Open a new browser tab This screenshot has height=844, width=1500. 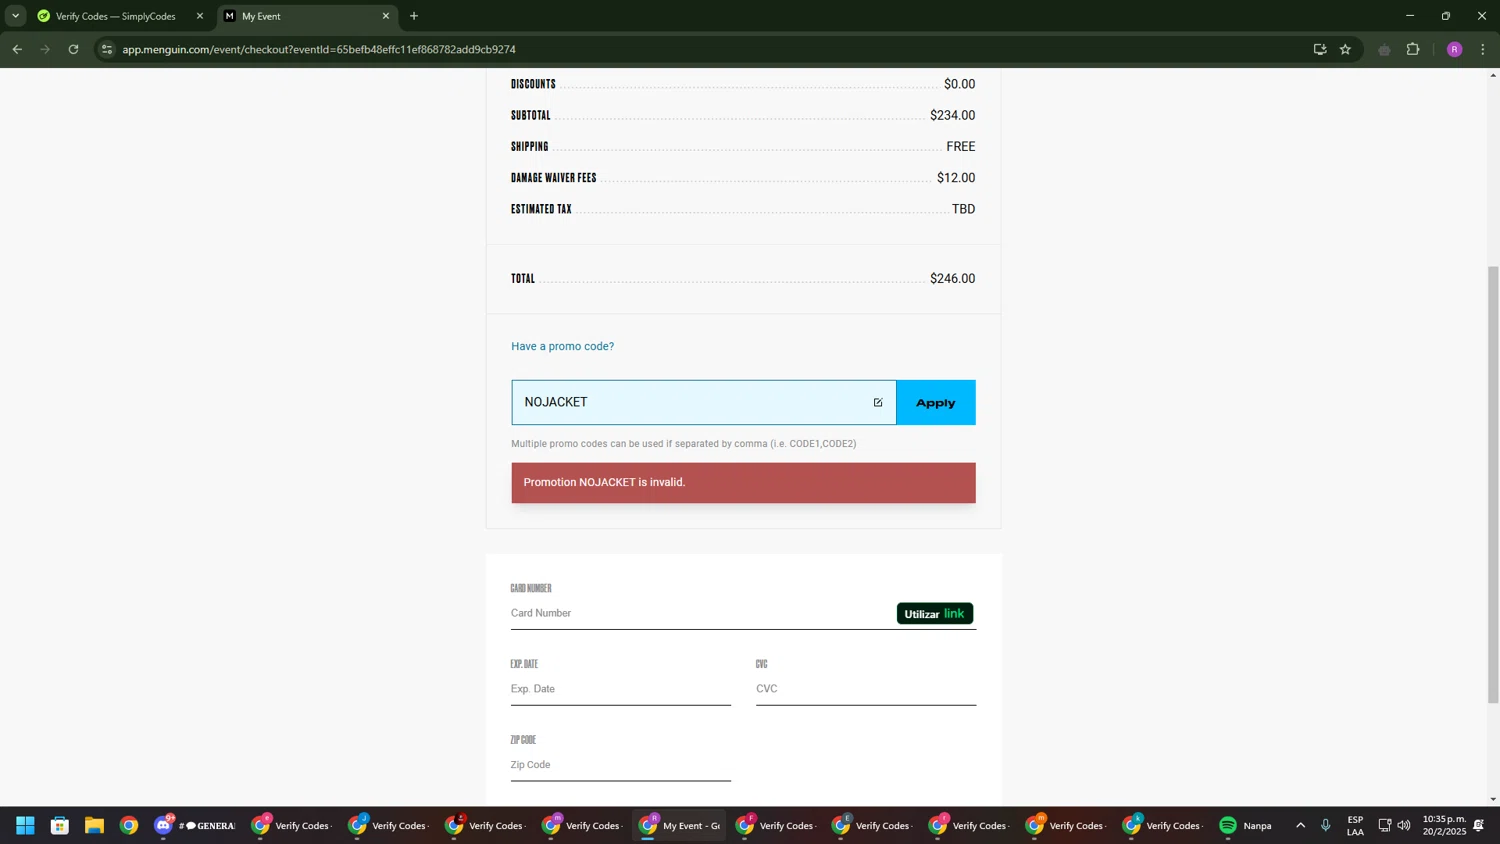[414, 16]
